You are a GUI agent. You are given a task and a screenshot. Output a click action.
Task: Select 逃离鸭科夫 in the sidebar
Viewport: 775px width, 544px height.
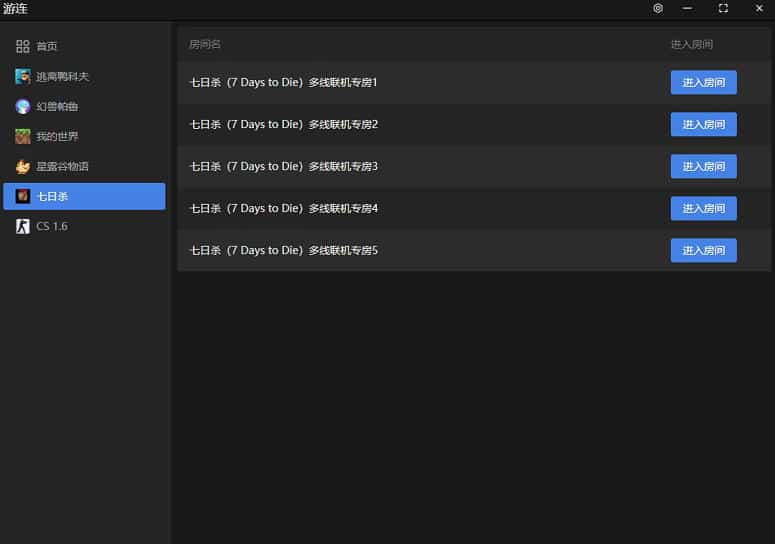[85, 77]
